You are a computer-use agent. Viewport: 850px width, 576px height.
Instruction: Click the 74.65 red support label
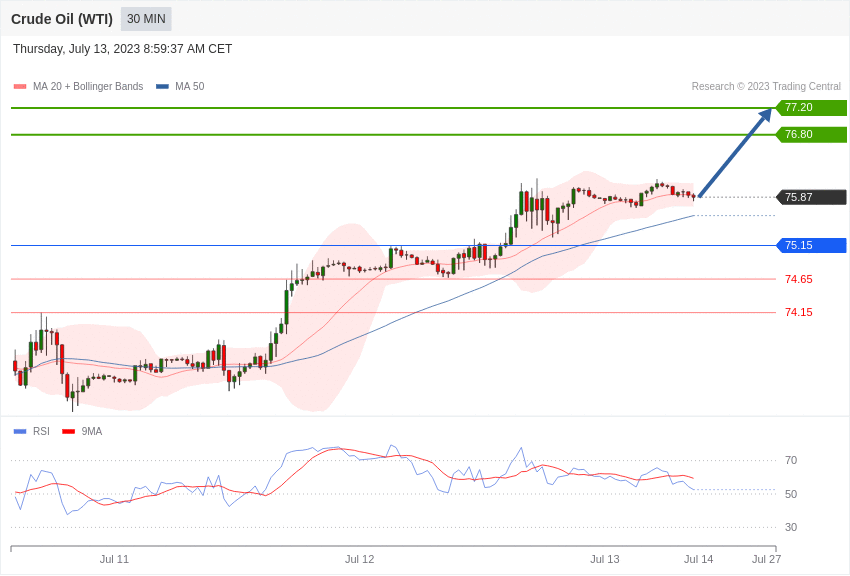(x=799, y=280)
